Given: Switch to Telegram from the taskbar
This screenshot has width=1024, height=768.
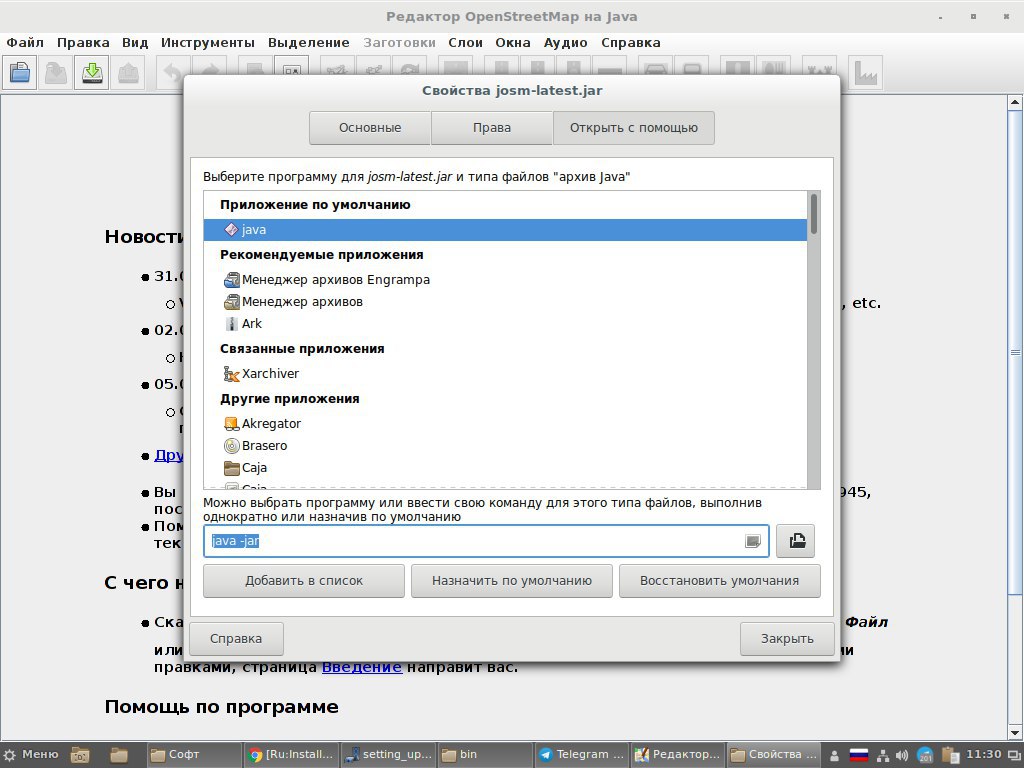Looking at the screenshot, I should click(x=582, y=755).
